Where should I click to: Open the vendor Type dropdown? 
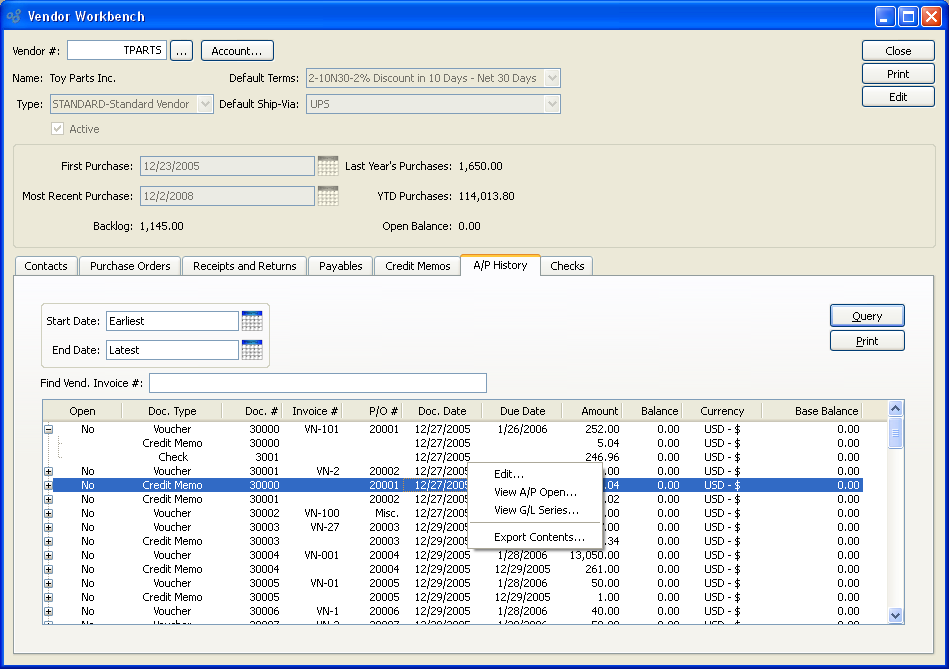pos(205,104)
